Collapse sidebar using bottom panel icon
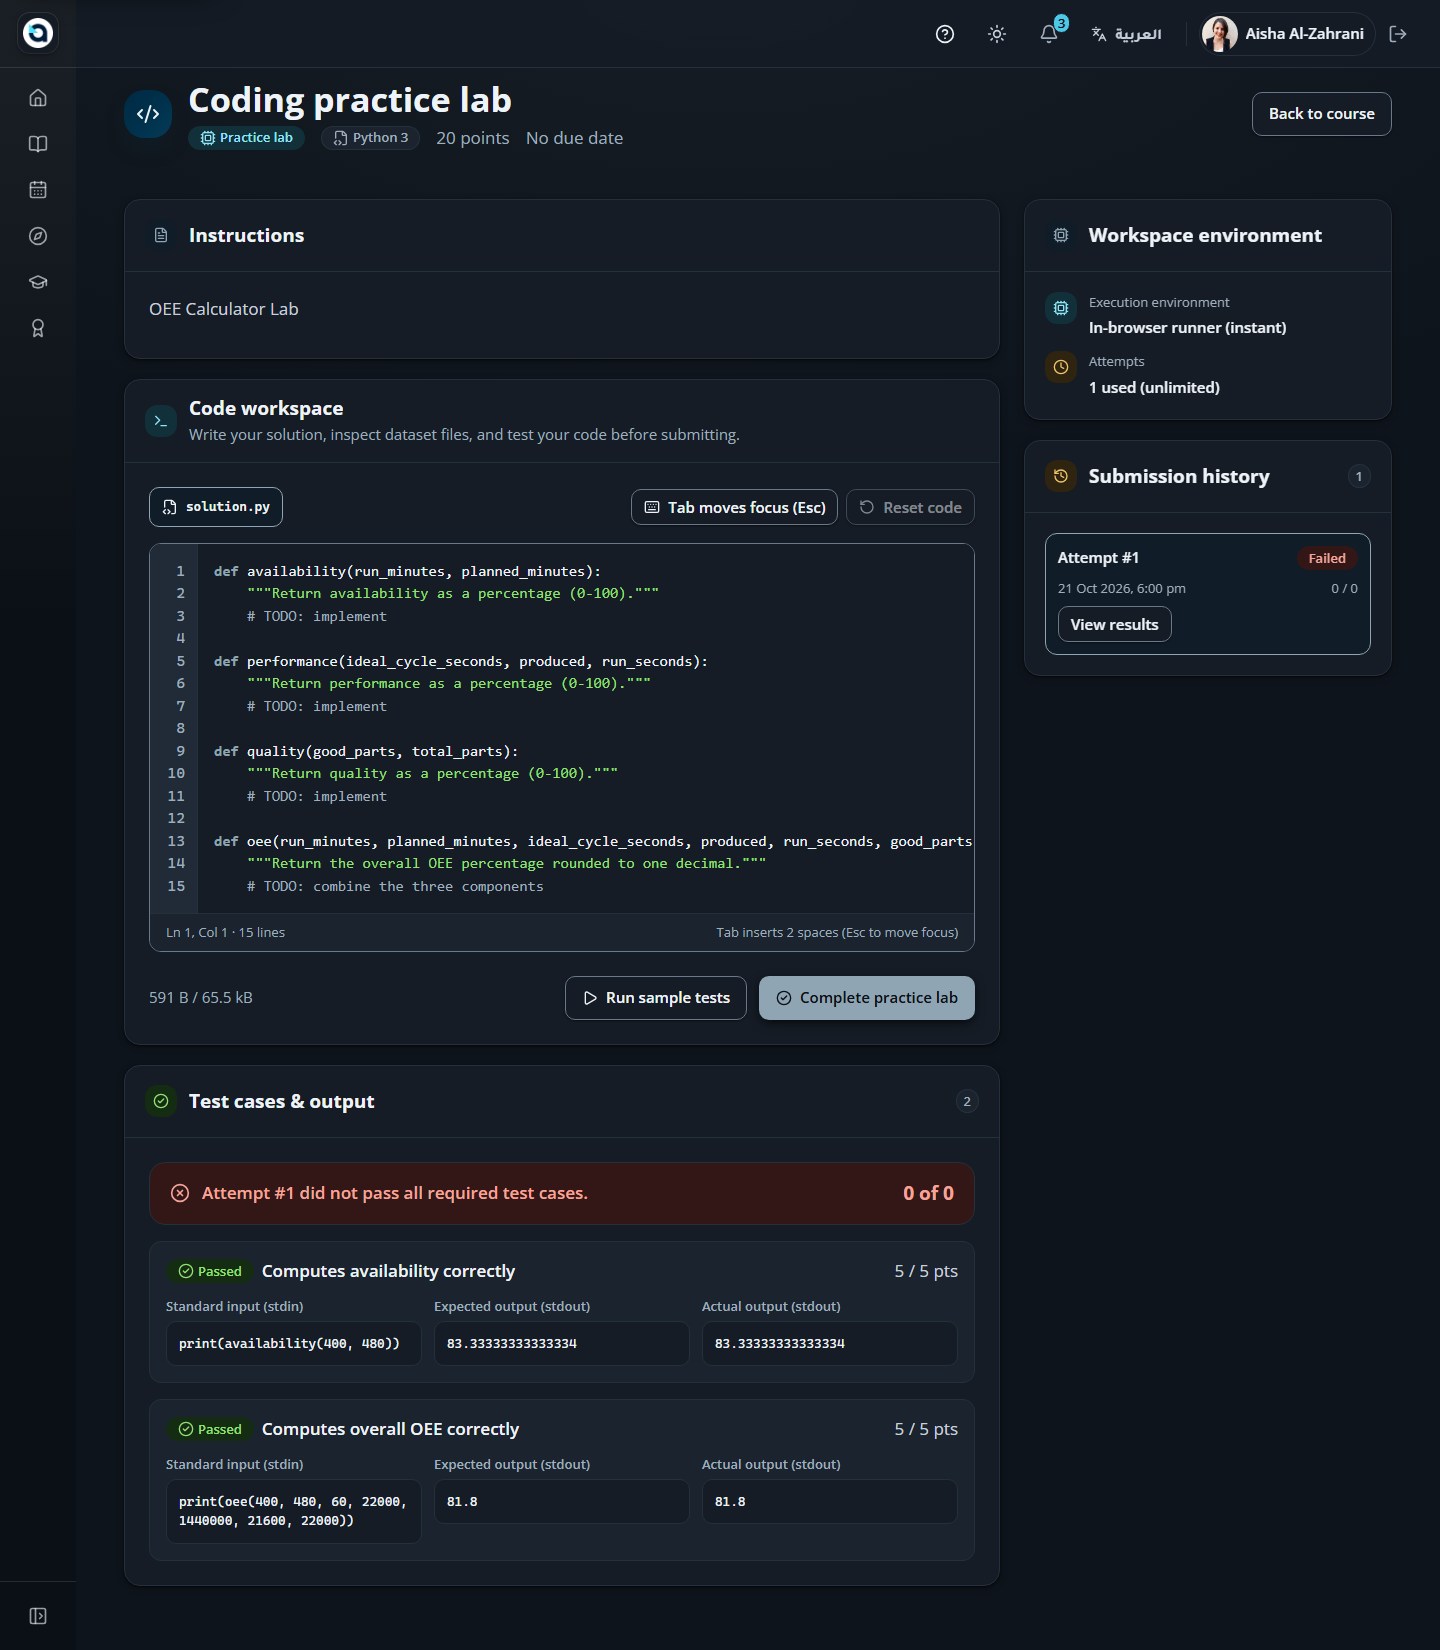This screenshot has height=1650, width=1440. click(38, 1616)
